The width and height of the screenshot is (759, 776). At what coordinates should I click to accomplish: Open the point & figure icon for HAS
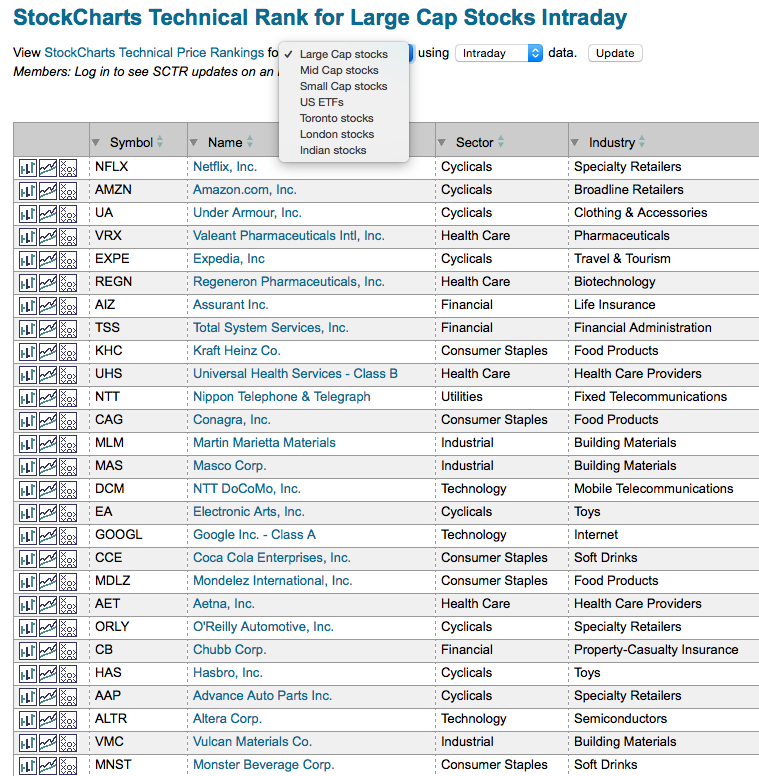click(68, 675)
